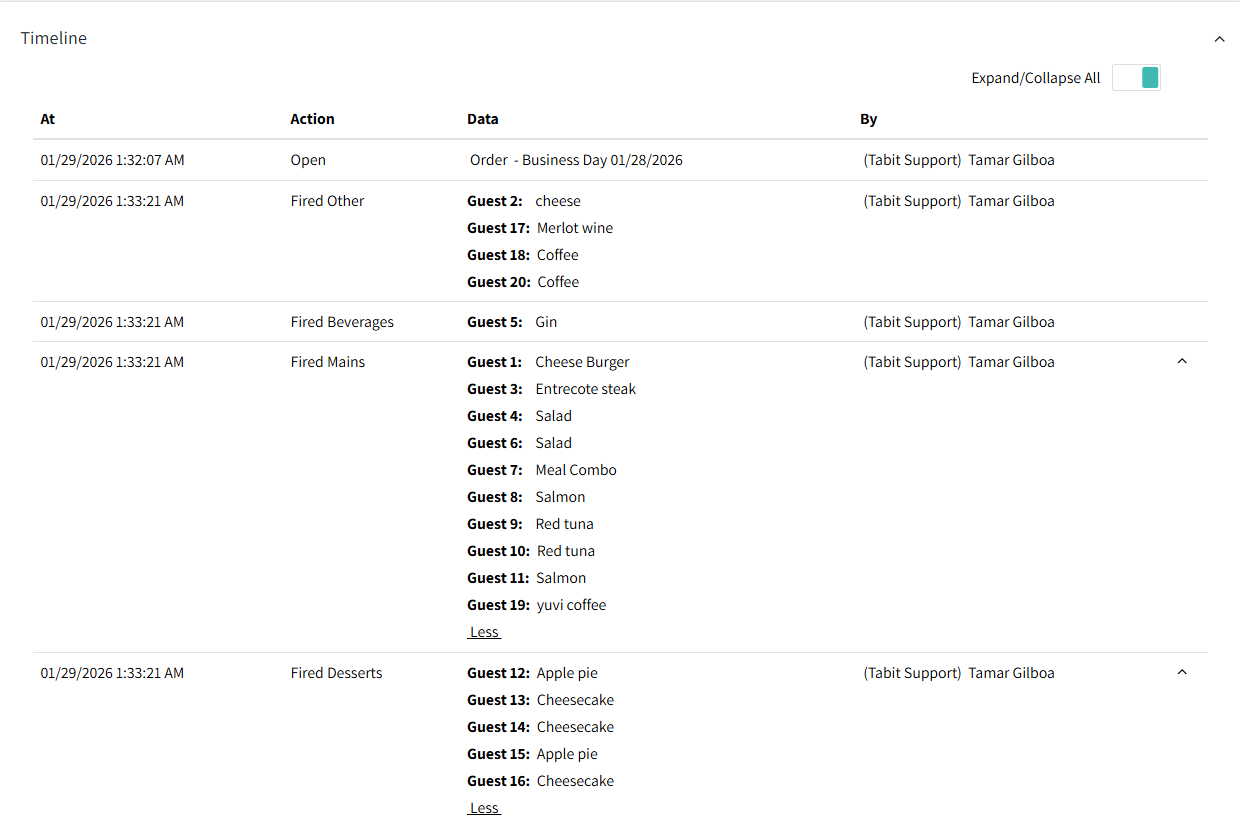The width and height of the screenshot is (1240, 823).
Task: Click the Order Business Day 01/28/2026 text
Action: pyautogui.click(x=576, y=160)
